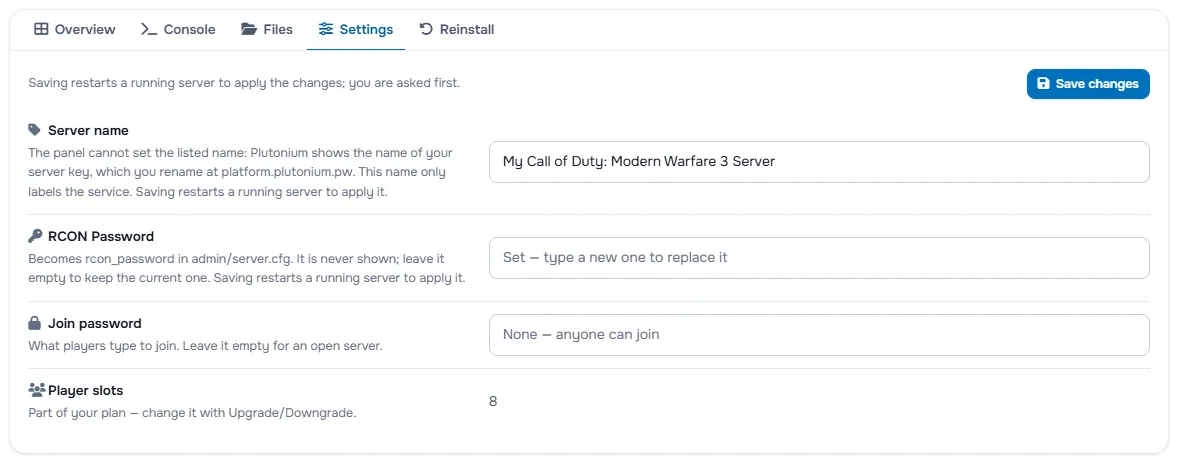Viewport: 1178px width, 464px height.
Task: Click the floppy disk icon in Save changes
Action: 1043,83
